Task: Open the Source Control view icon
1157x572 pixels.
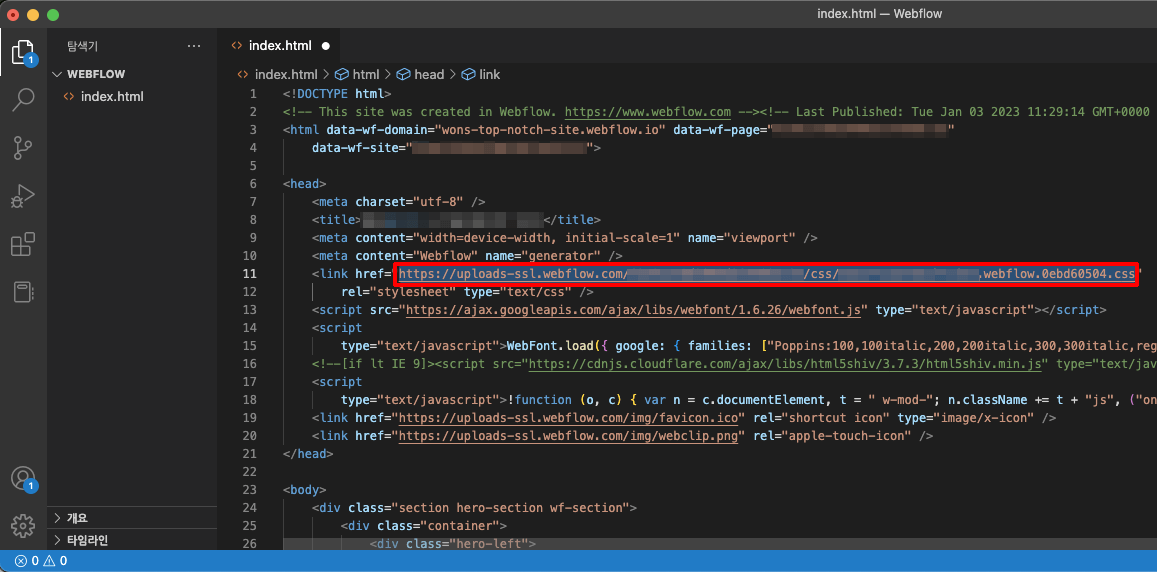Action: 24,148
